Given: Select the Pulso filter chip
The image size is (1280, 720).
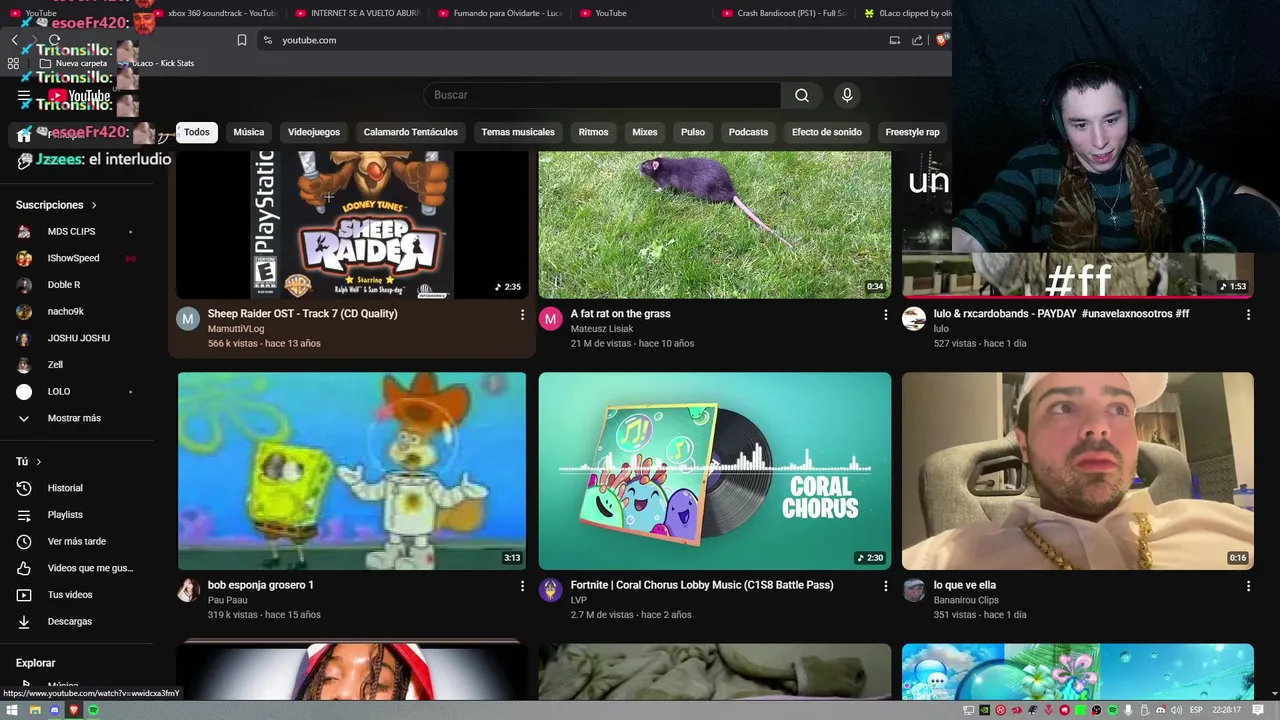Looking at the screenshot, I should 693,132.
